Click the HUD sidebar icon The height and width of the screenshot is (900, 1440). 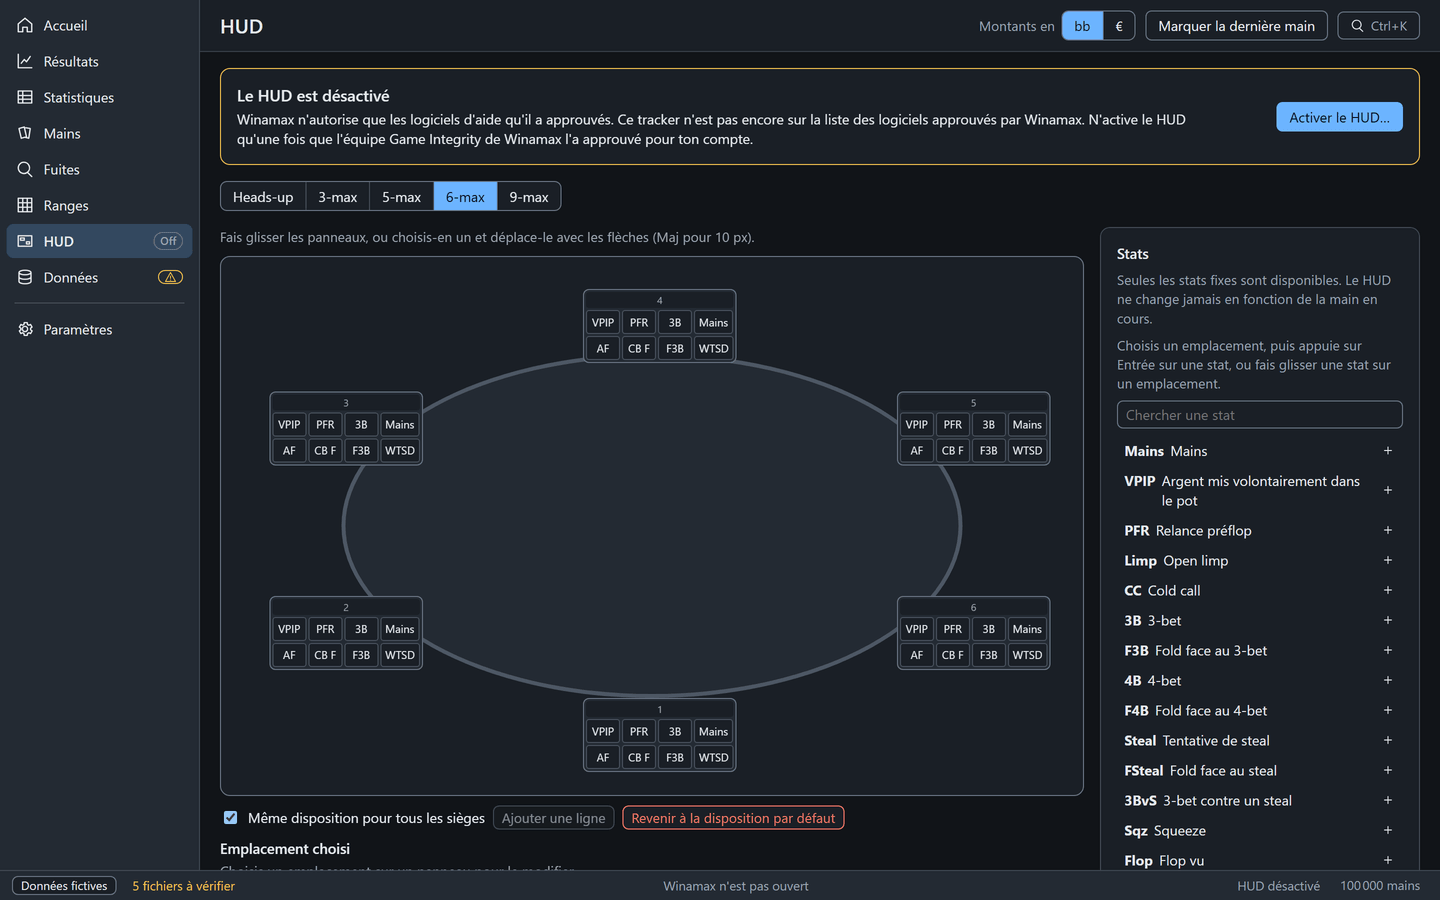coord(25,241)
